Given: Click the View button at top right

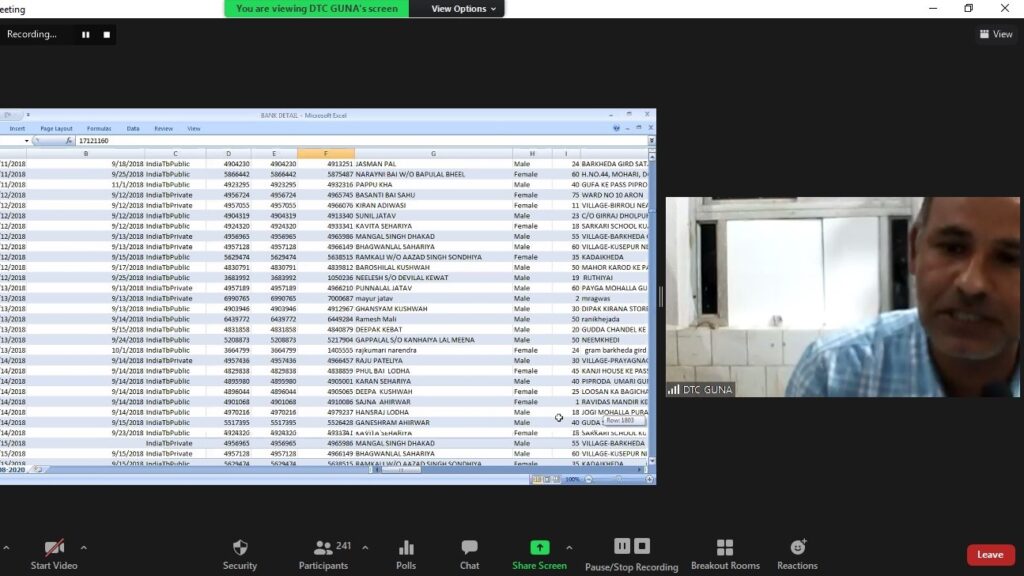Looking at the screenshot, I should coord(996,34).
